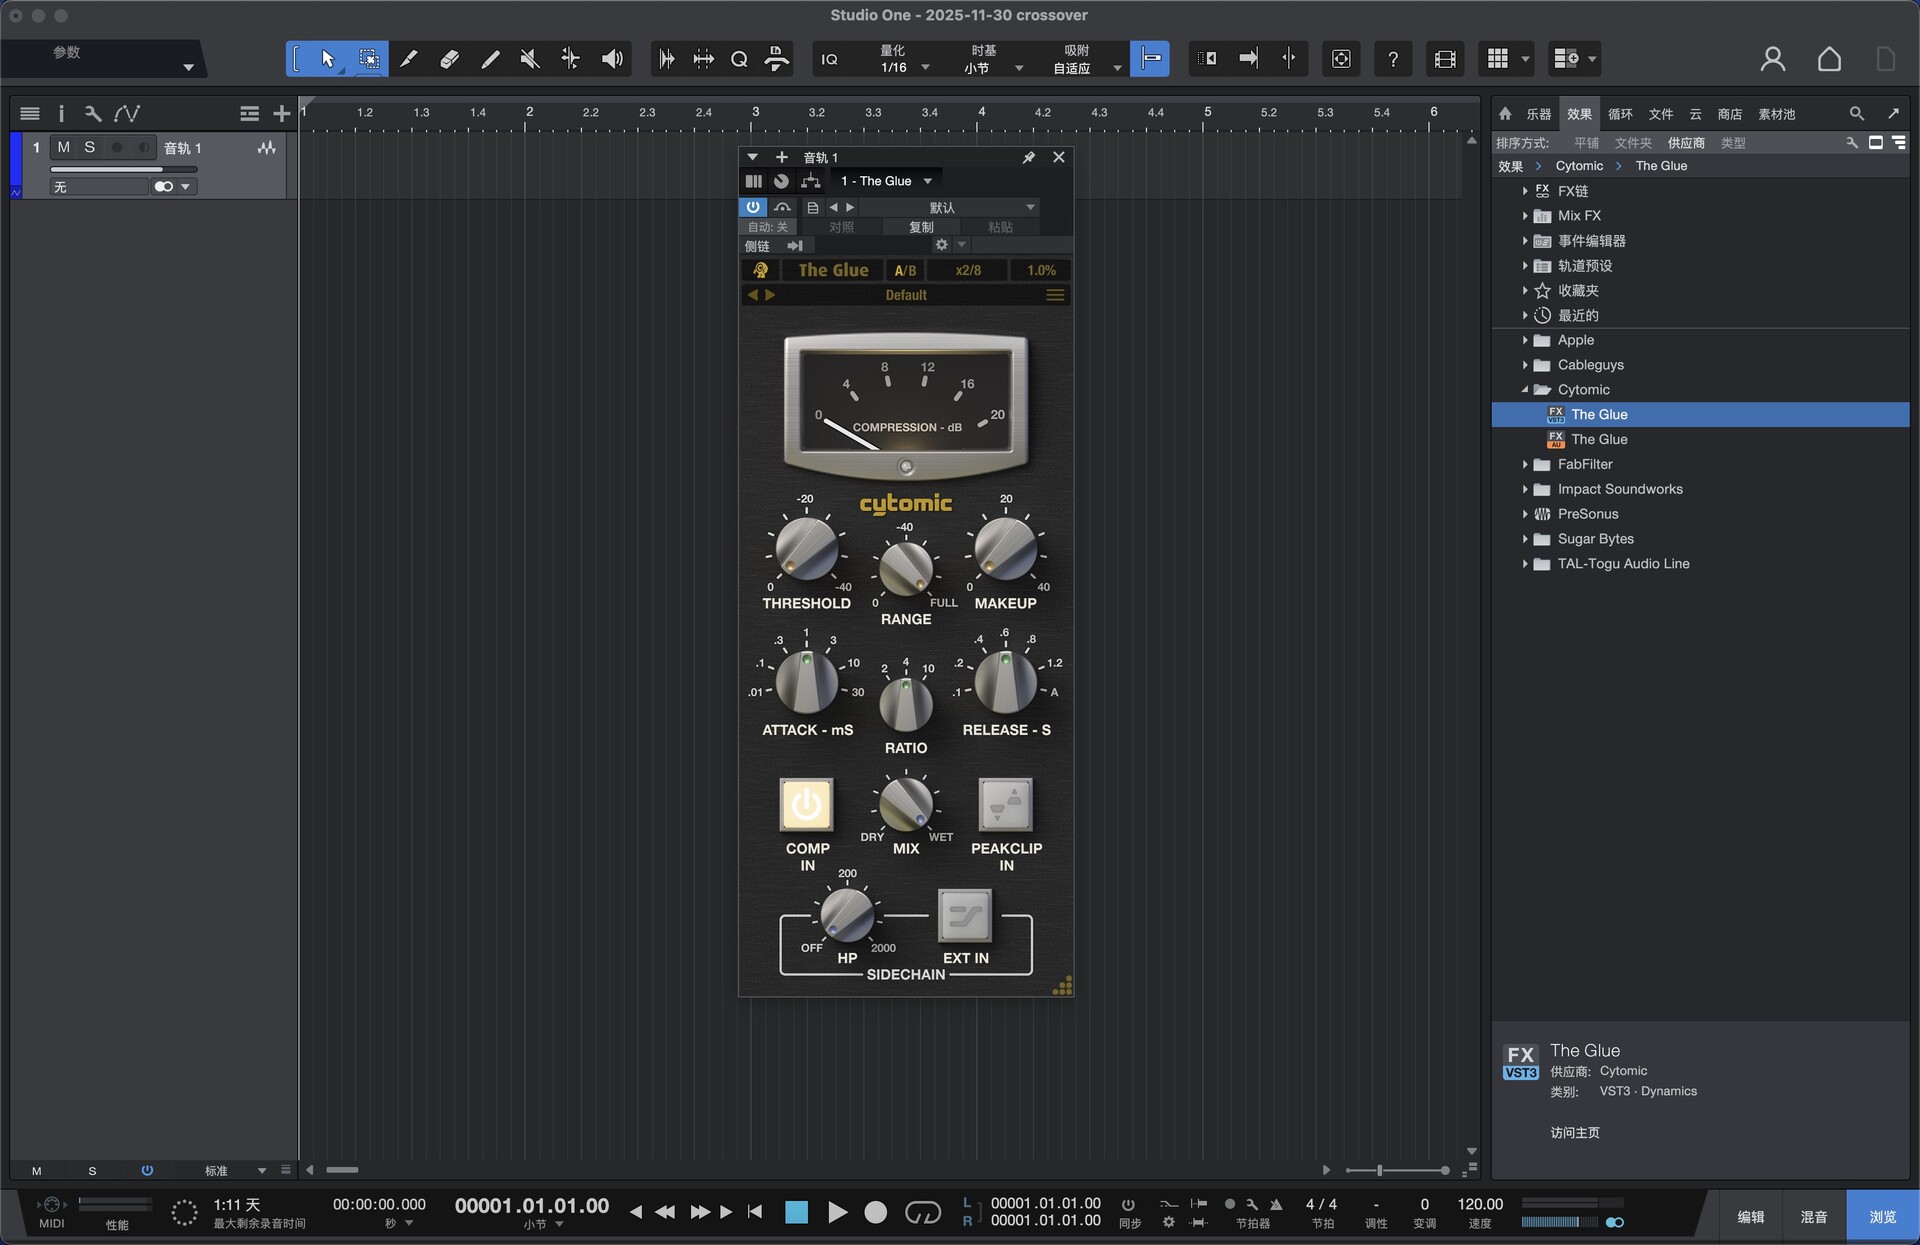Switch to the 循环 browser tab

(x=1620, y=114)
